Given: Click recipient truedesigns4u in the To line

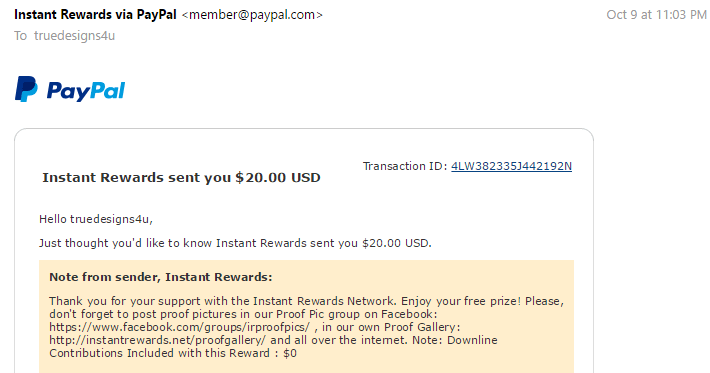Looking at the screenshot, I should tap(74, 36).
